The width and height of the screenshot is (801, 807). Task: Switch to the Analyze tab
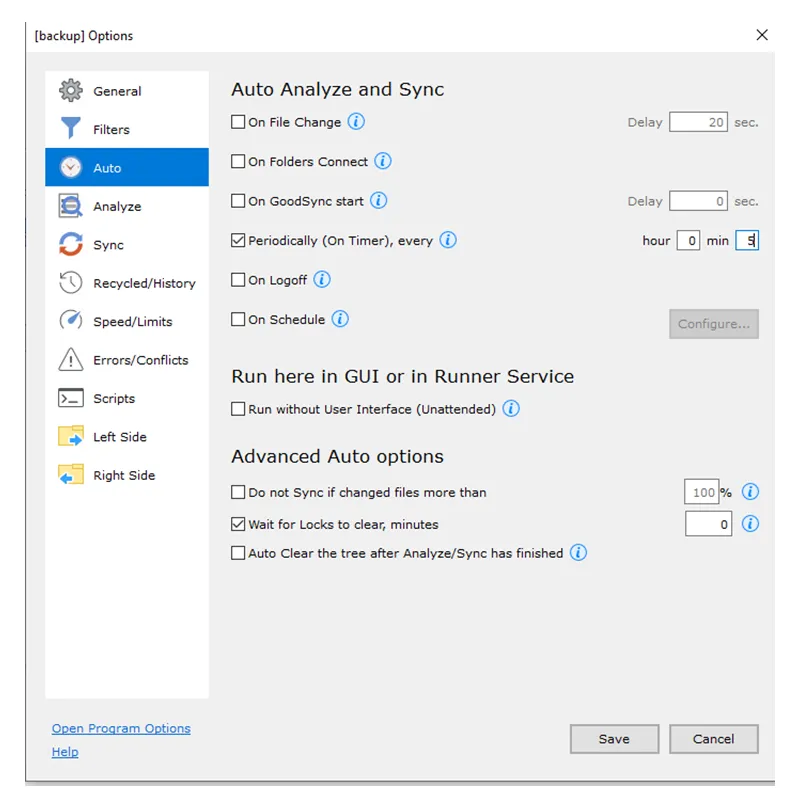tap(127, 206)
